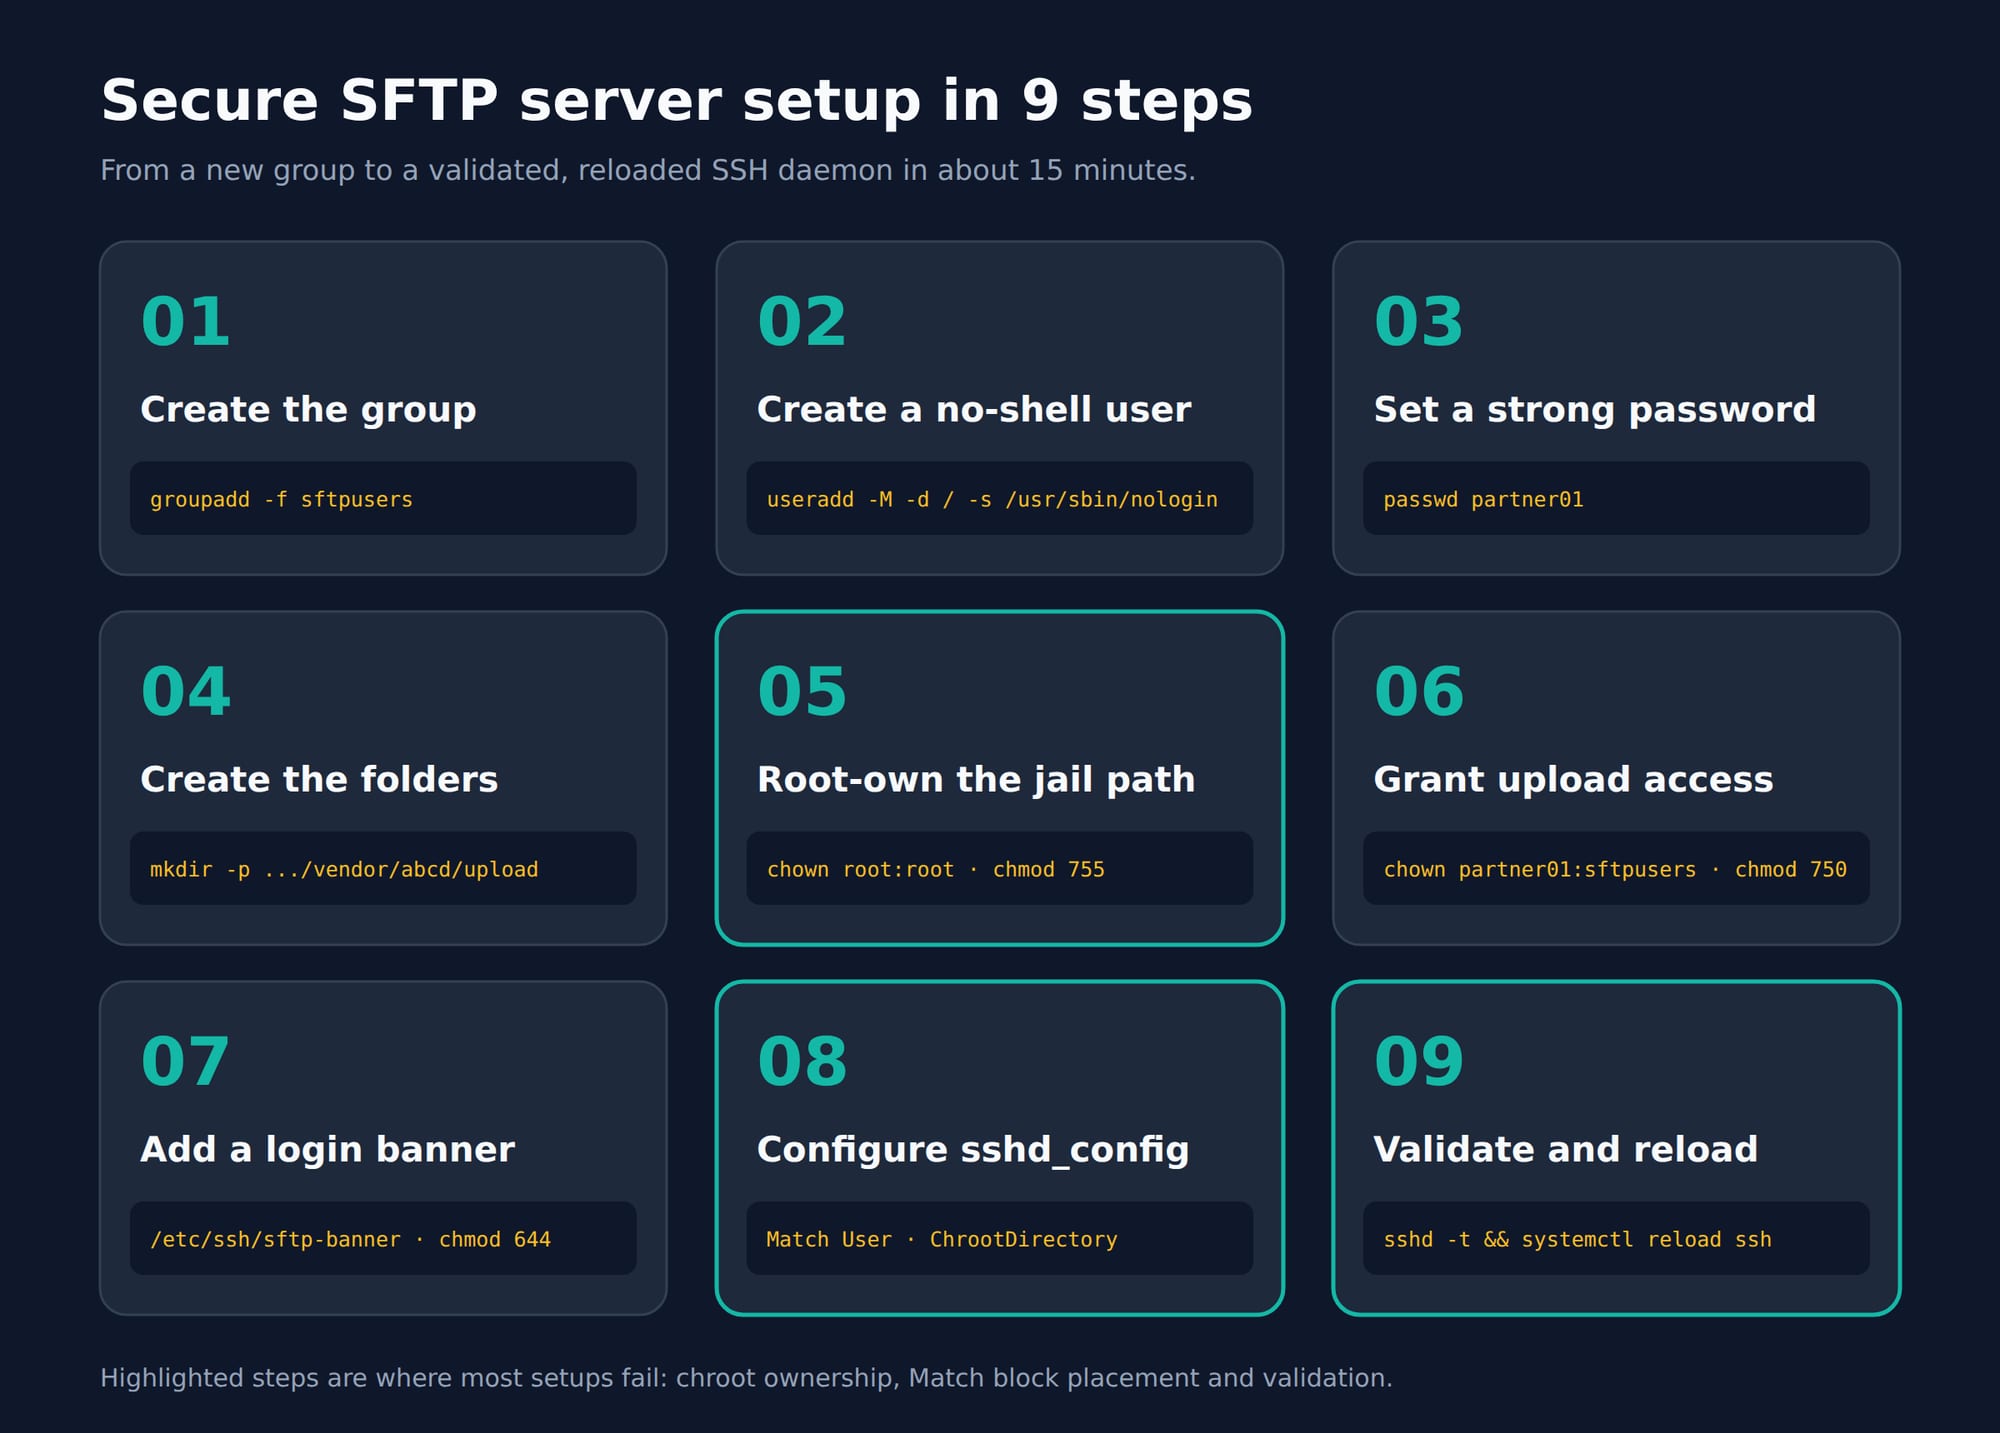Select the "Create a no-shell user" heading
Viewport: 2000px width, 1433px height.
click(x=974, y=409)
